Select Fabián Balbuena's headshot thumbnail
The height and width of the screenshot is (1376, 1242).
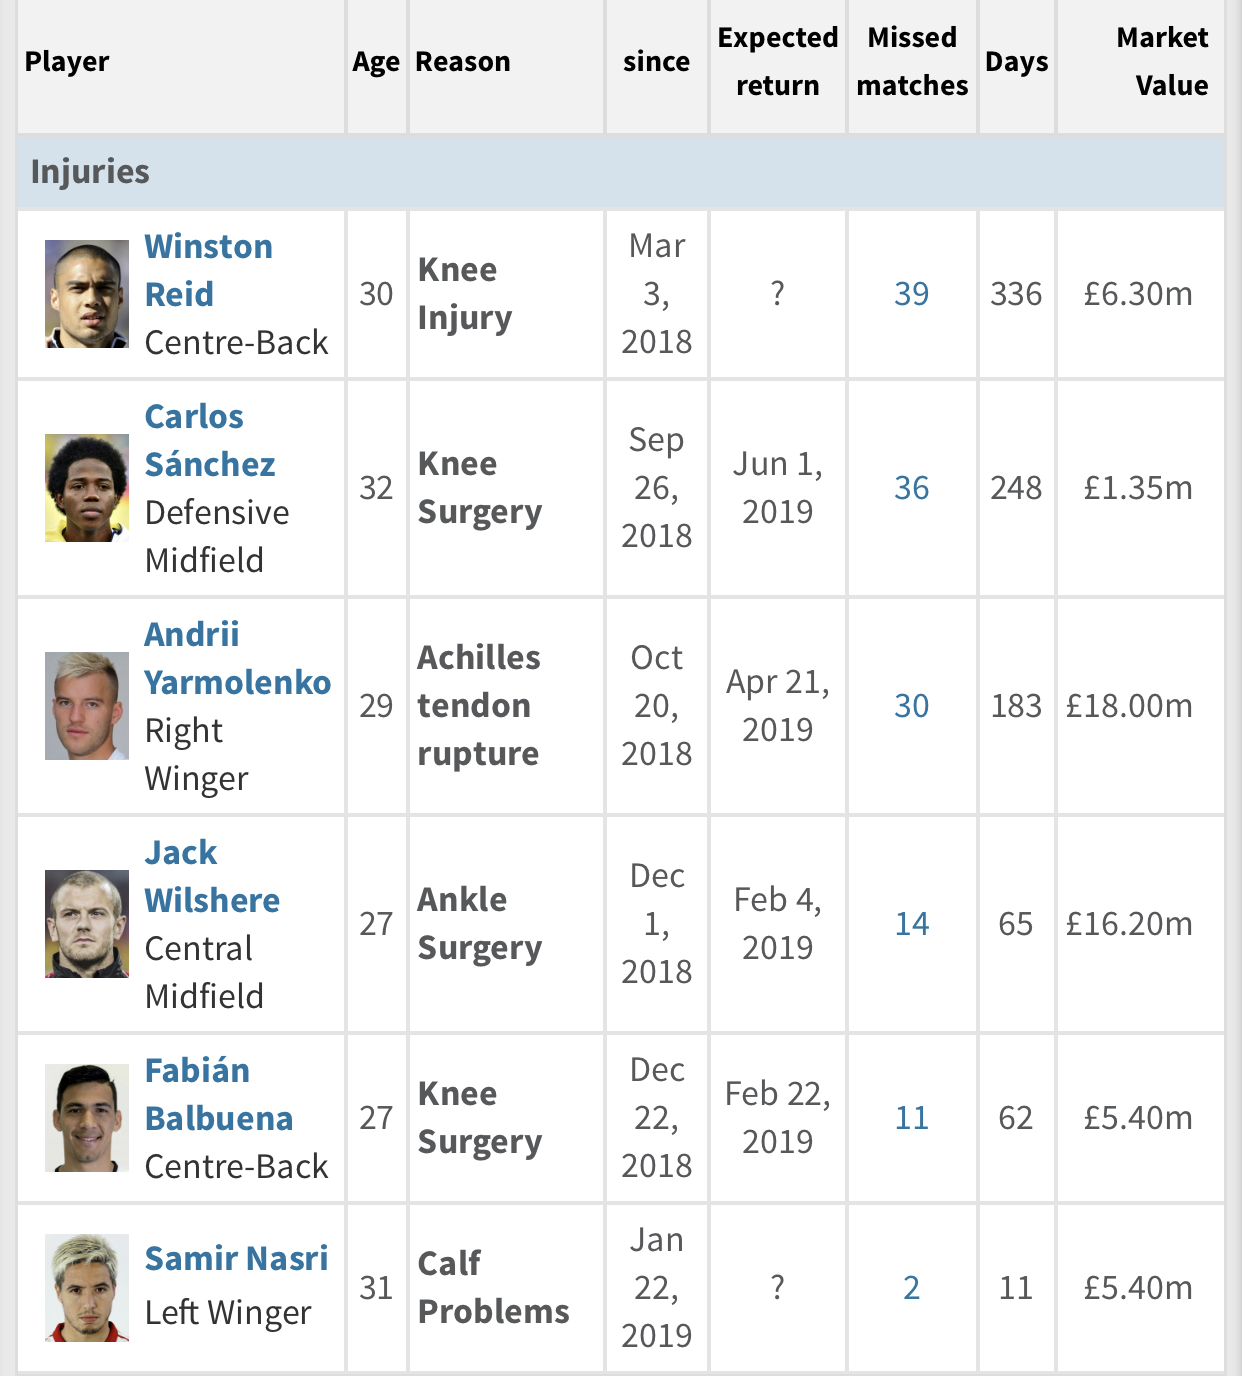click(87, 1118)
